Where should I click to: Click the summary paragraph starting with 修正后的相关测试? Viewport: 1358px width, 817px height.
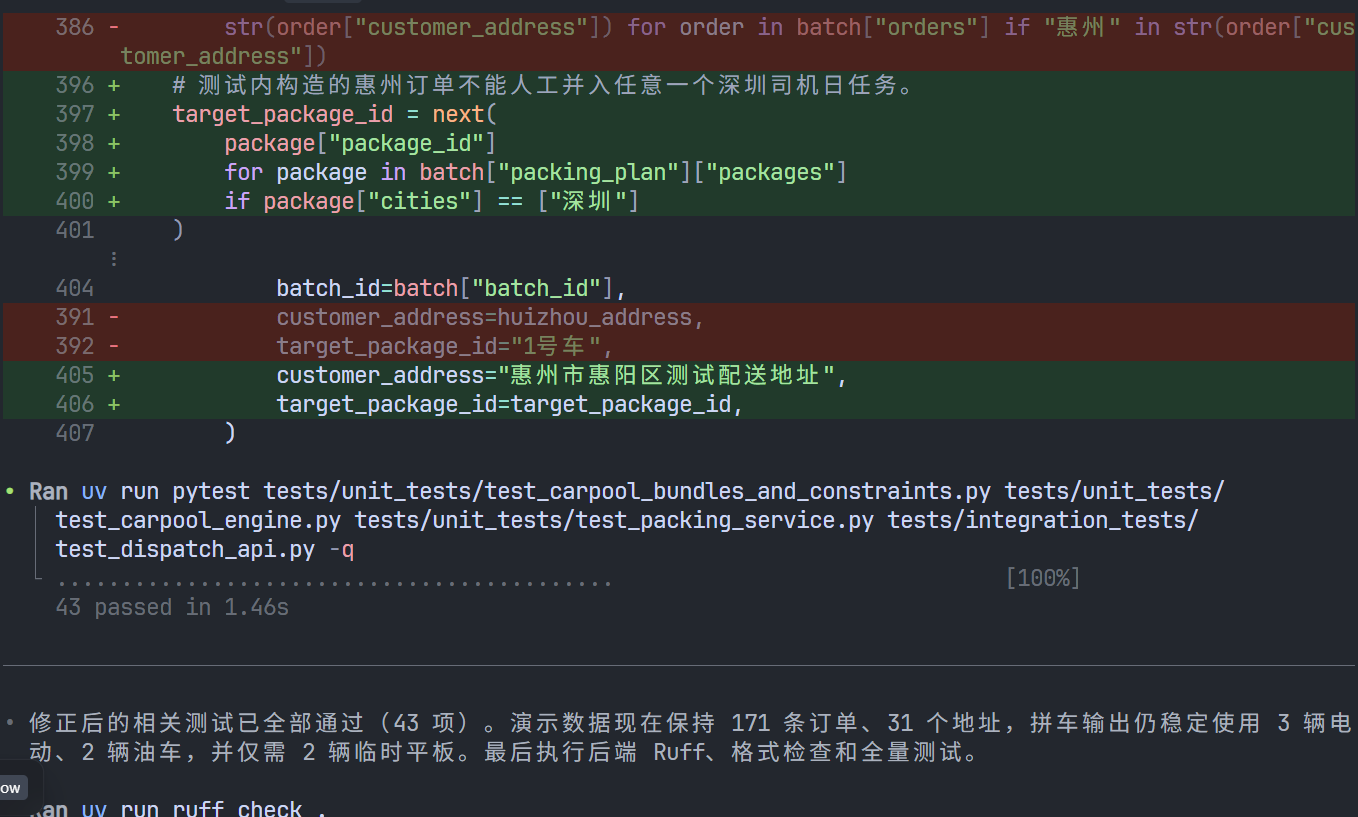[690, 737]
